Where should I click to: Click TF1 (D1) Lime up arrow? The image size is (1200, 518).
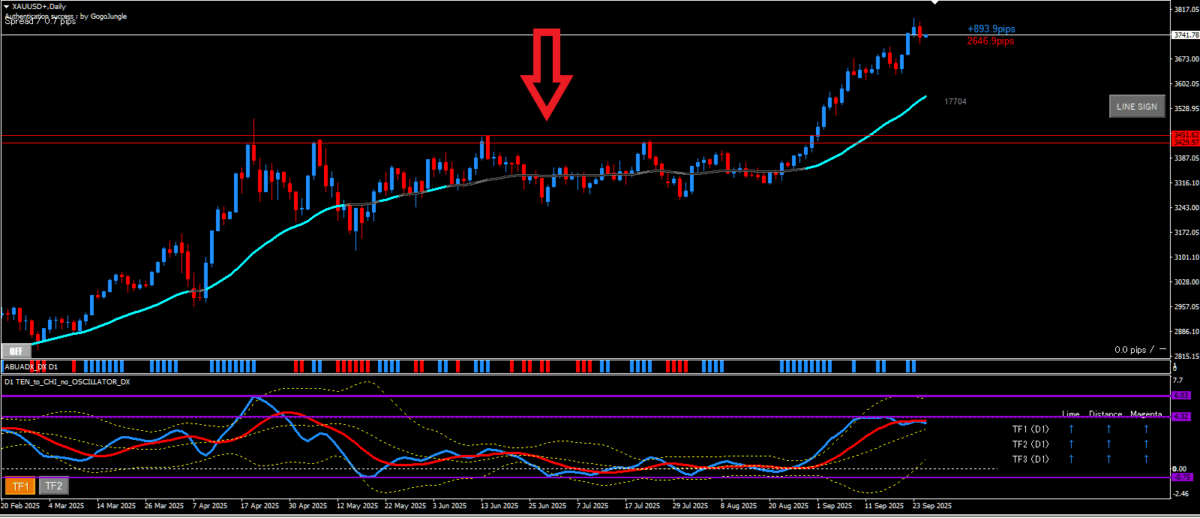click(x=1072, y=428)
